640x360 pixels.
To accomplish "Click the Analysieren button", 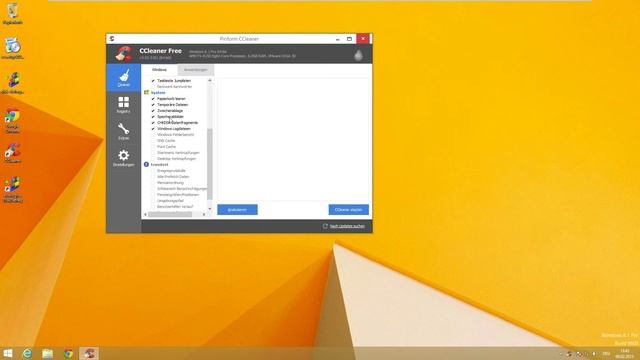I will [237, 210].
